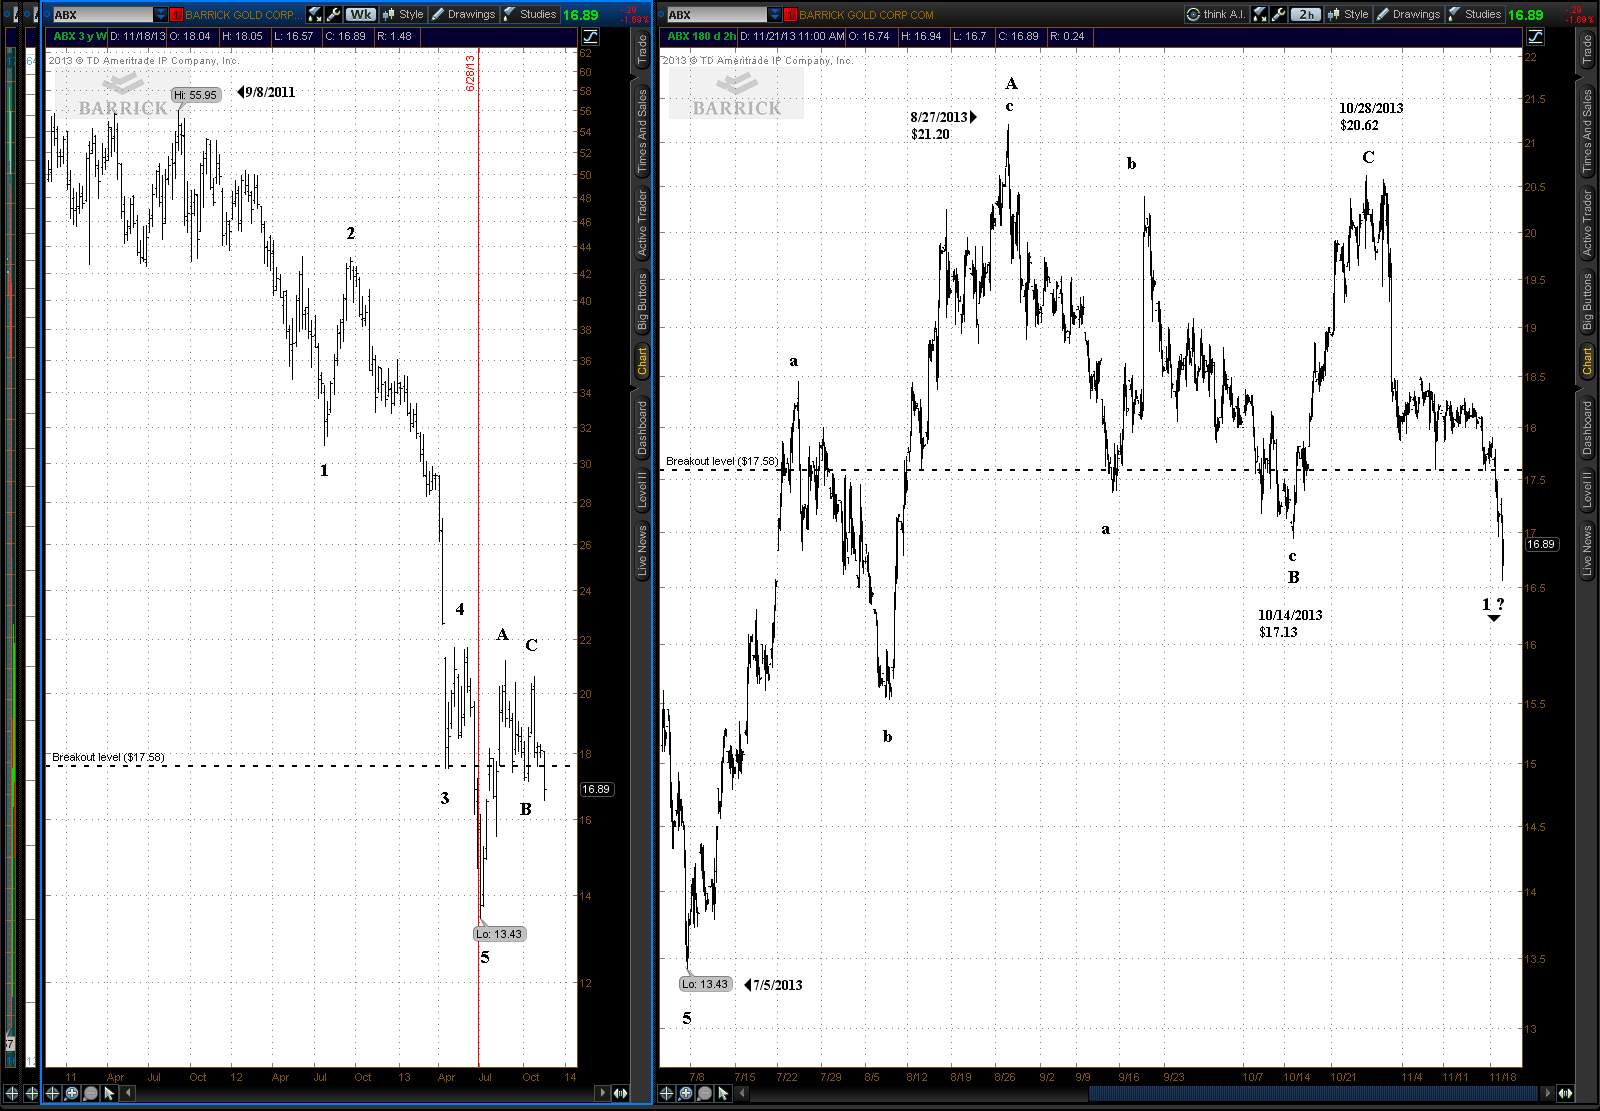Viewport: 1600px width, 1111px height.
Task: Open right chart settings wrench
Action: click(1279, 14)
